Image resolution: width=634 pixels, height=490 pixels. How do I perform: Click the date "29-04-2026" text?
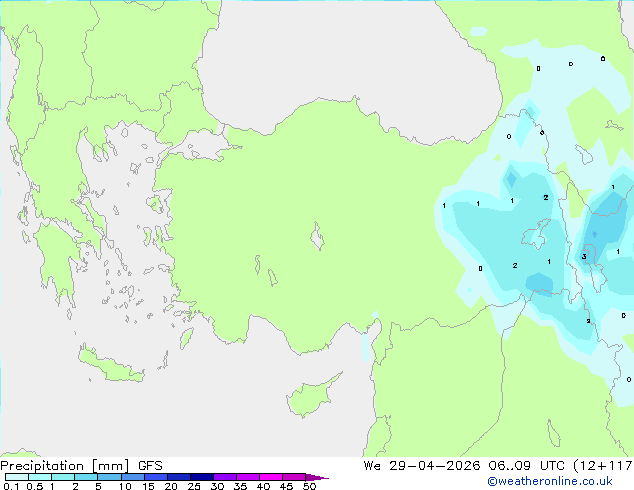435,466
